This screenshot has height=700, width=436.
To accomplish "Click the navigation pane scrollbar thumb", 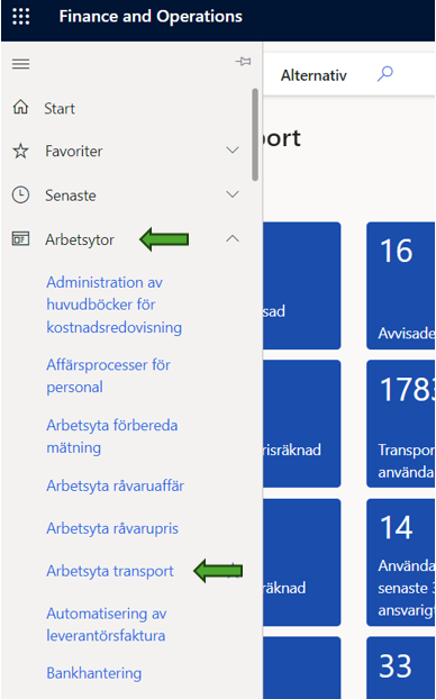I will [255, 134].
